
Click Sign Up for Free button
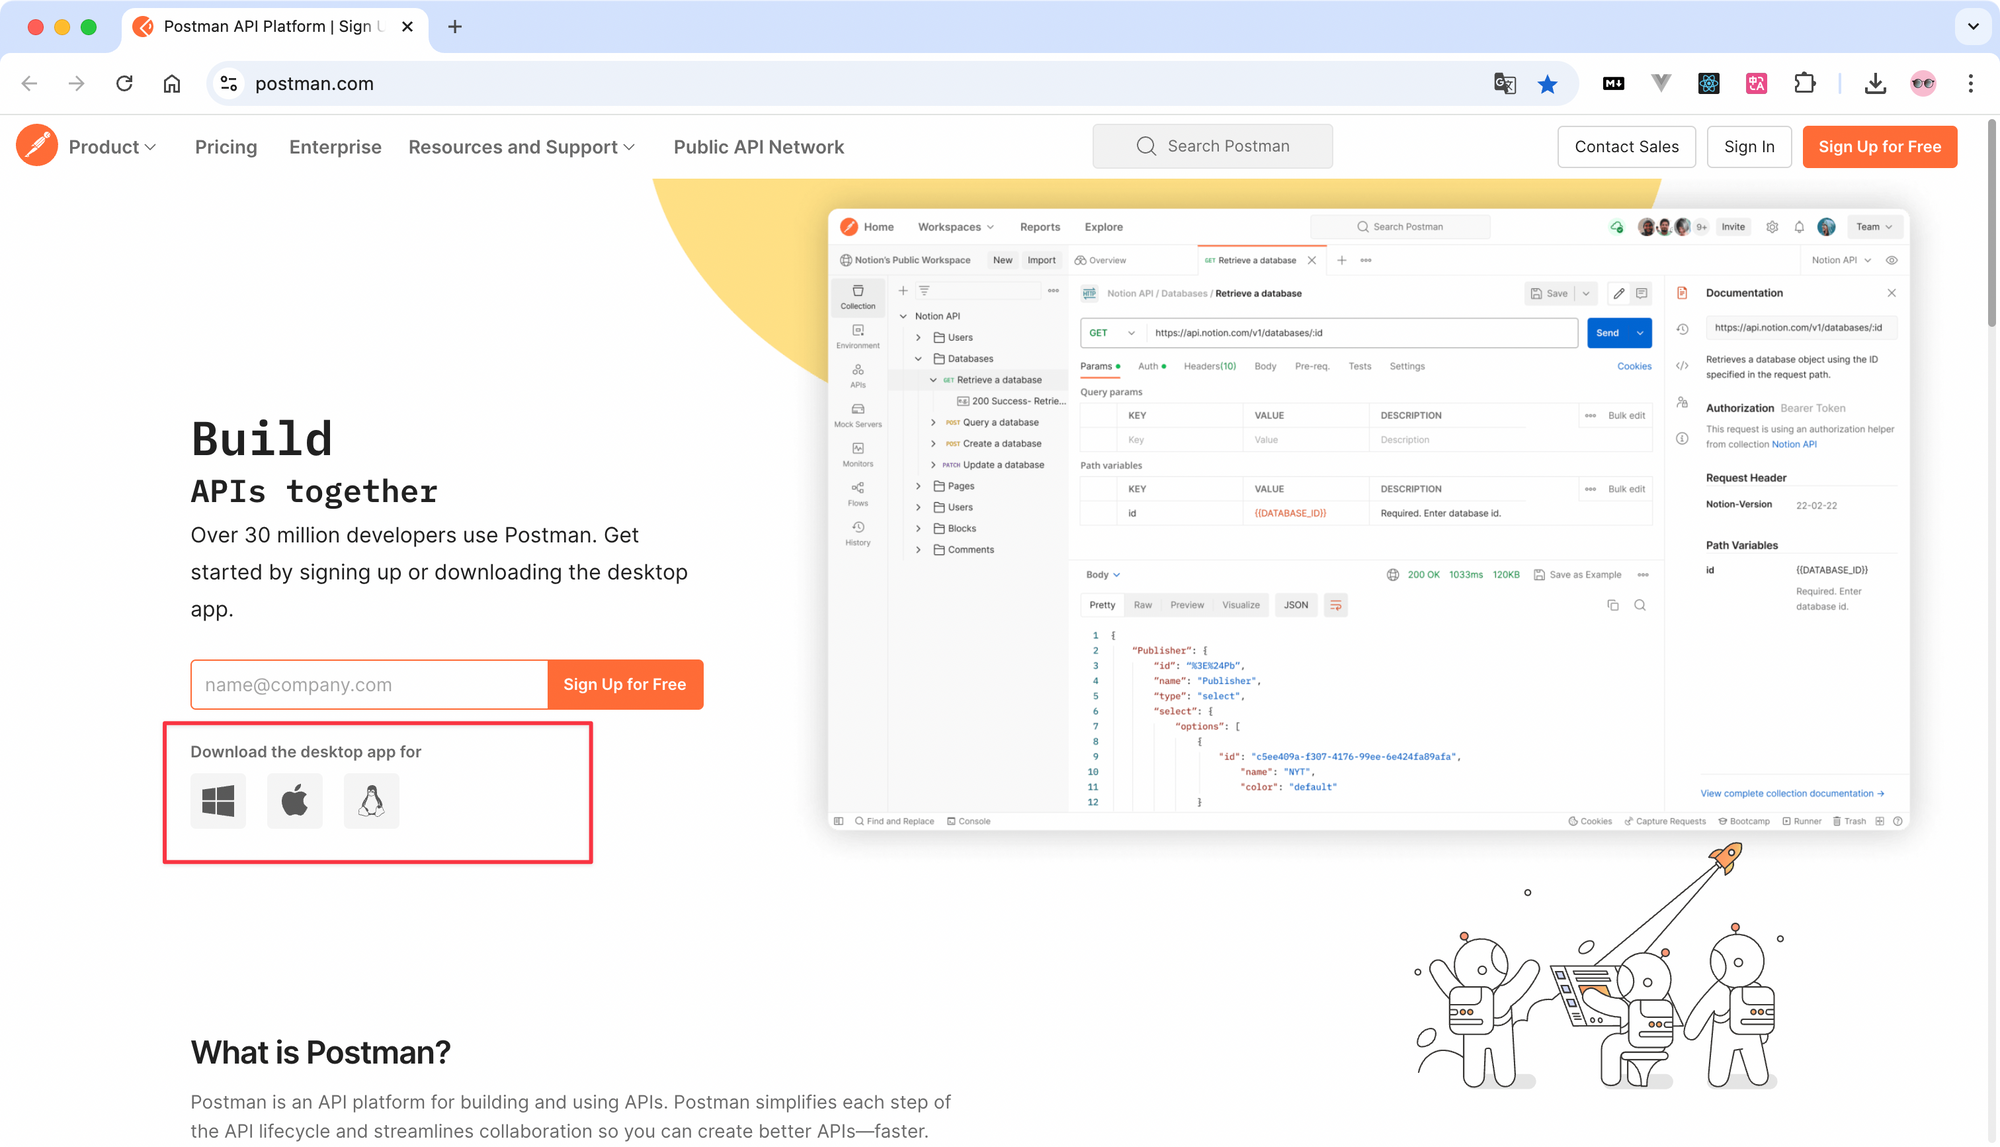tap(1879, 147)
